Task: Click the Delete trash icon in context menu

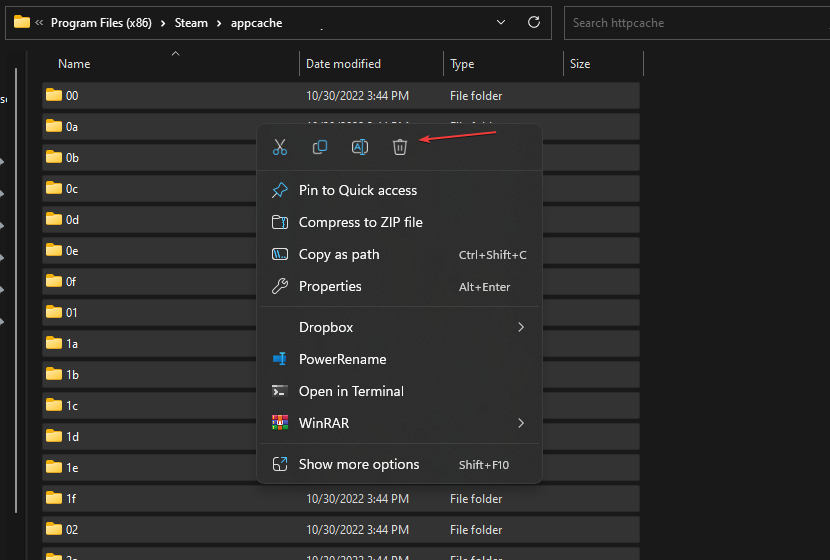Action: tap(400, 147)
